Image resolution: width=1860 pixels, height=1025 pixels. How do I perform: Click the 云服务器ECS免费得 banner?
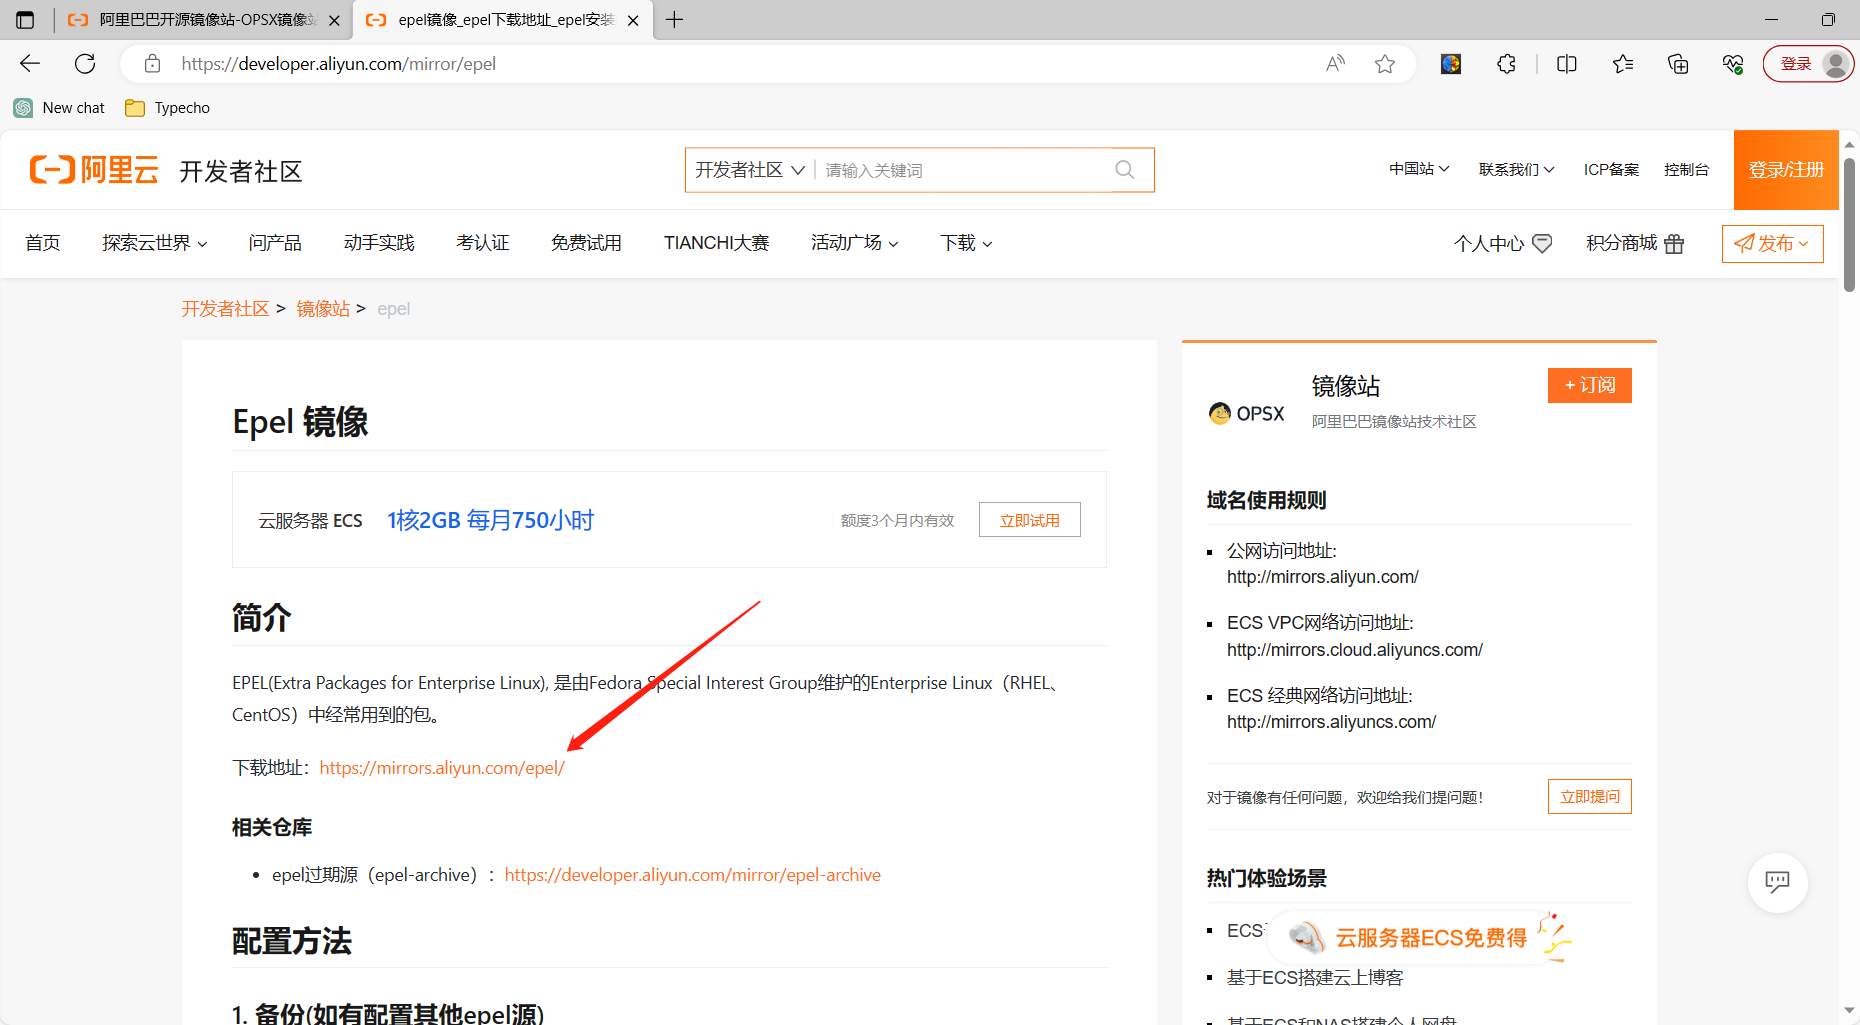pos(1418,938)
